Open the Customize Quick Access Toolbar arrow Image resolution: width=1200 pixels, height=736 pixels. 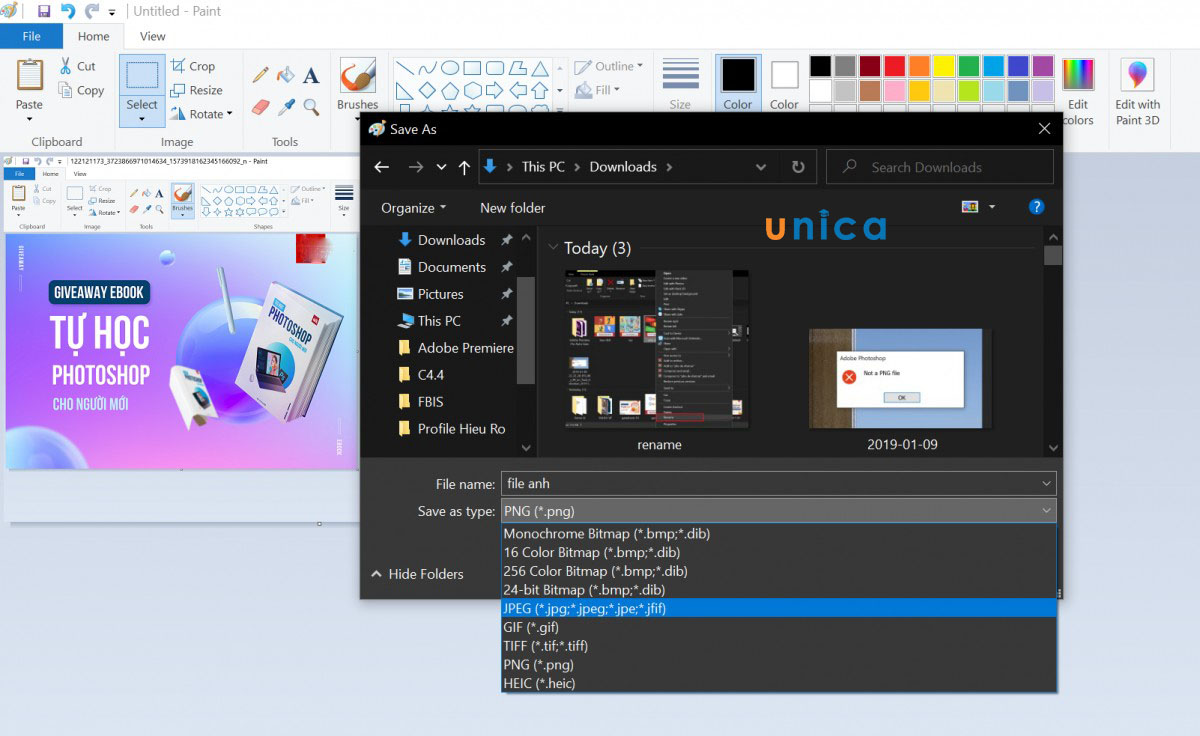(111, 12)
